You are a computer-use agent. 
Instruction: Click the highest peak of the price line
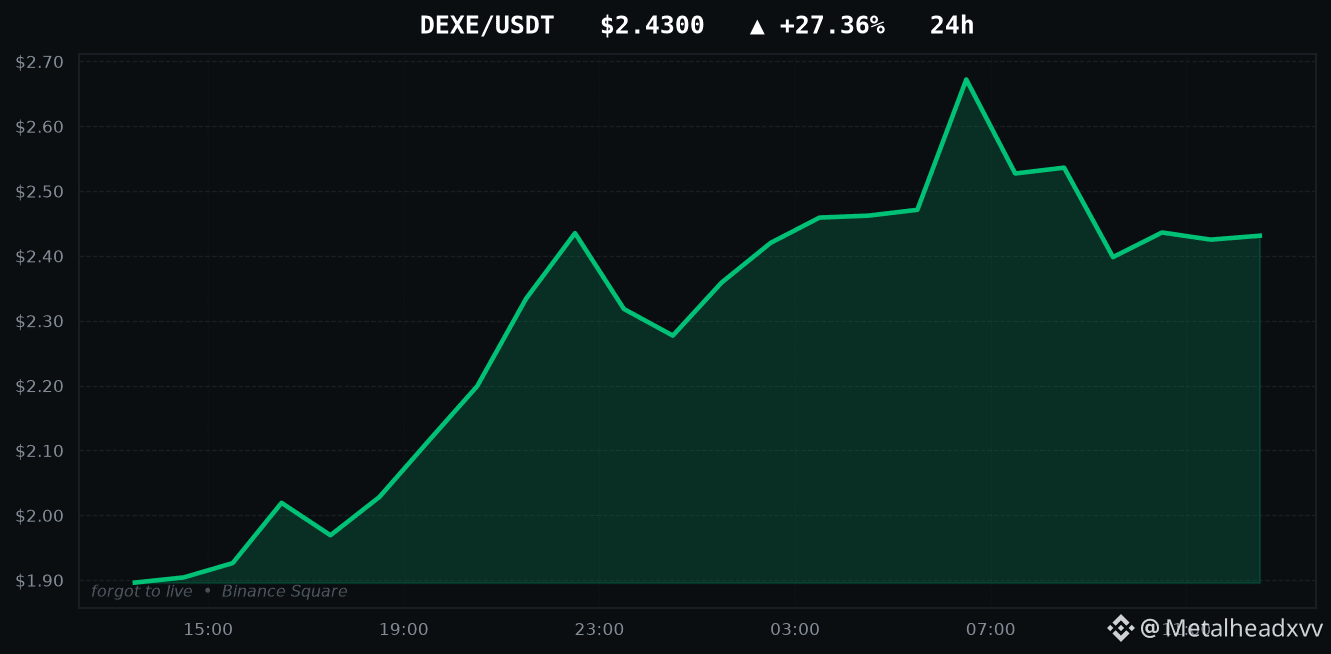pos(966,79)
